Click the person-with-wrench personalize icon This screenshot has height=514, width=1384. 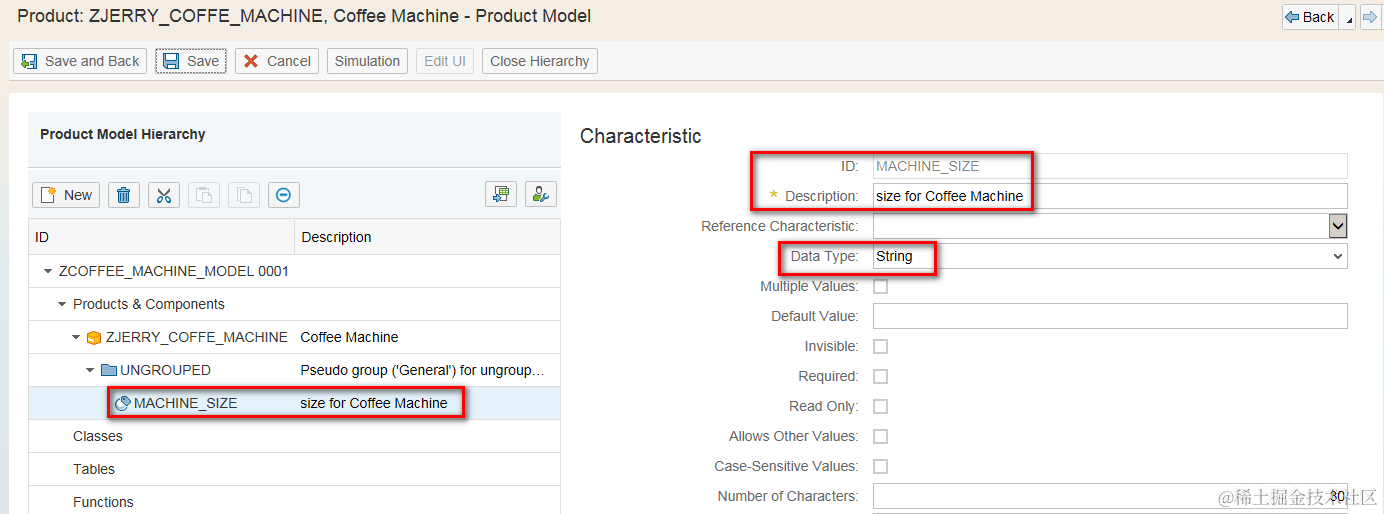(x=541, y=195)
